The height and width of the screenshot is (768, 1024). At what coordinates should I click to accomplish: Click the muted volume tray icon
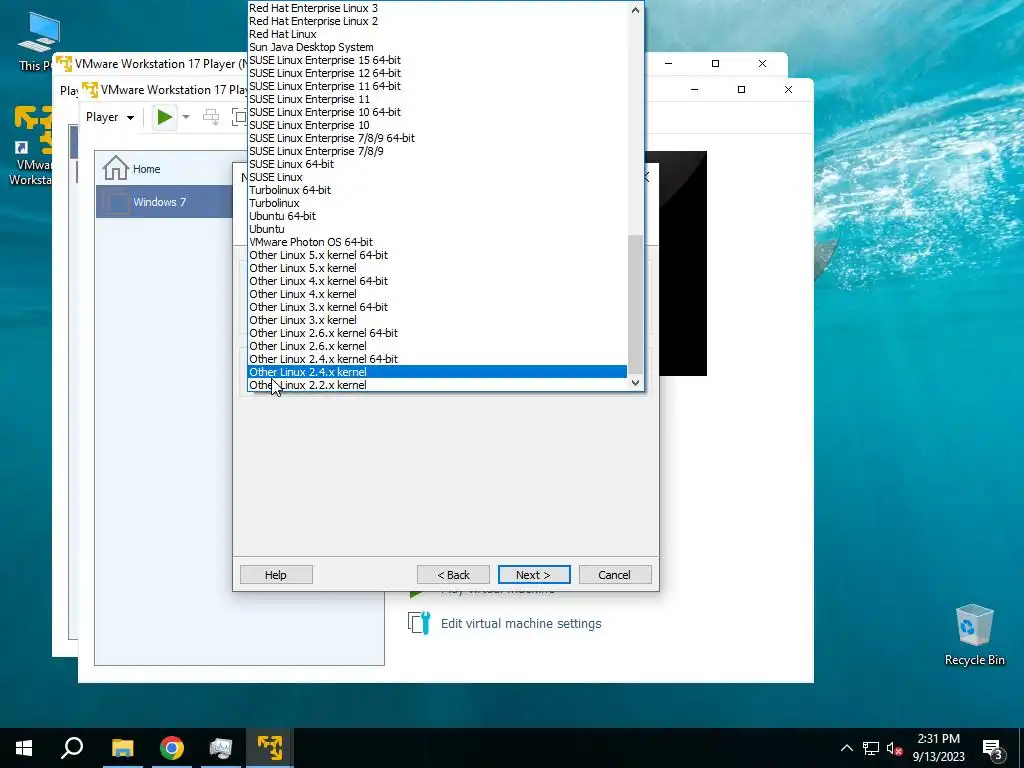click(x=894, y=748)
